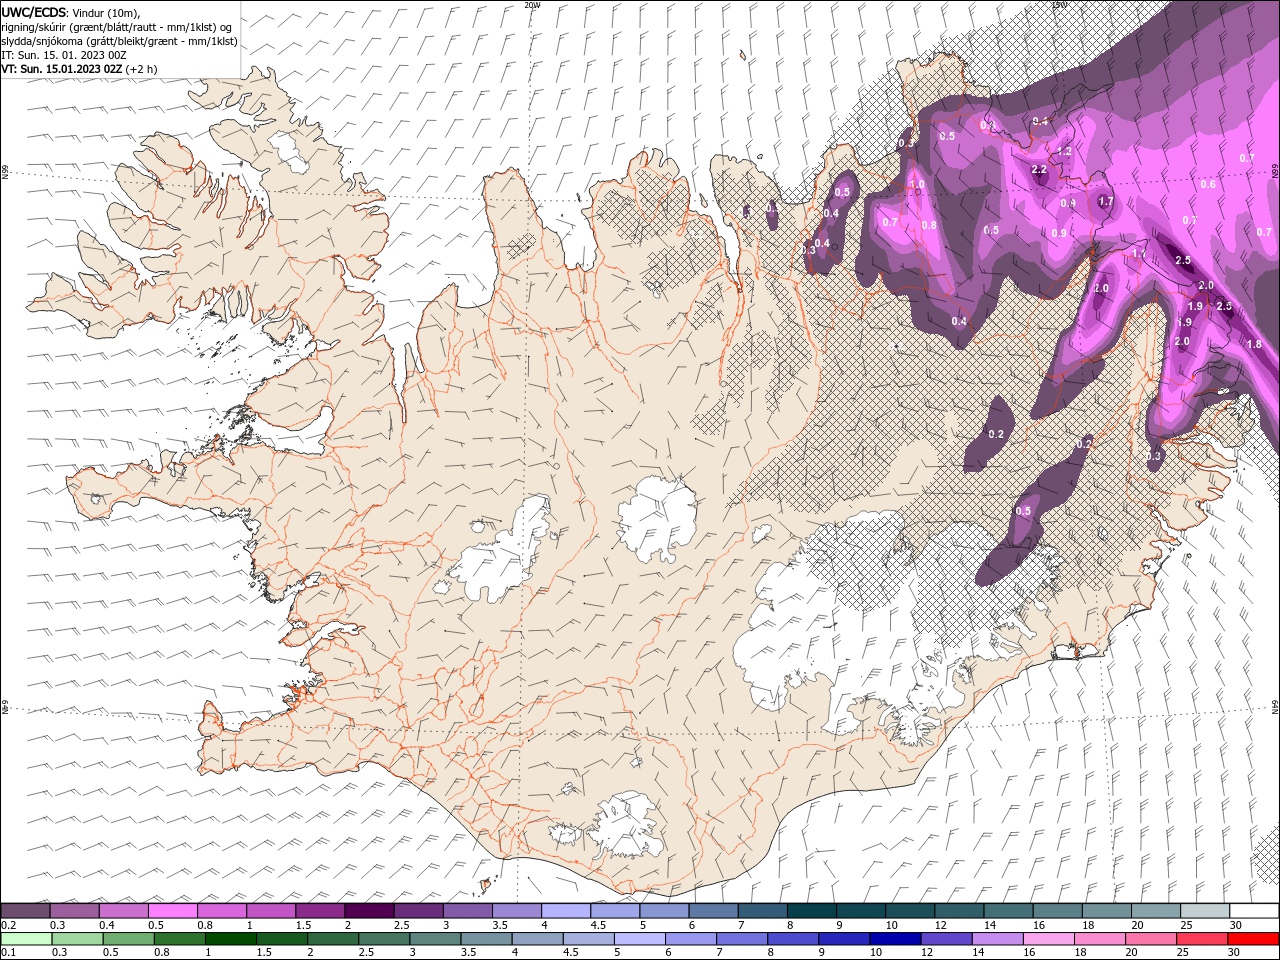Image resolution: width=1280 pixels, height=960 pixels.
Task: Select the 'IT: Sun. 15. 01. 2023 00Z' timestamp
Action: (63, 55)
